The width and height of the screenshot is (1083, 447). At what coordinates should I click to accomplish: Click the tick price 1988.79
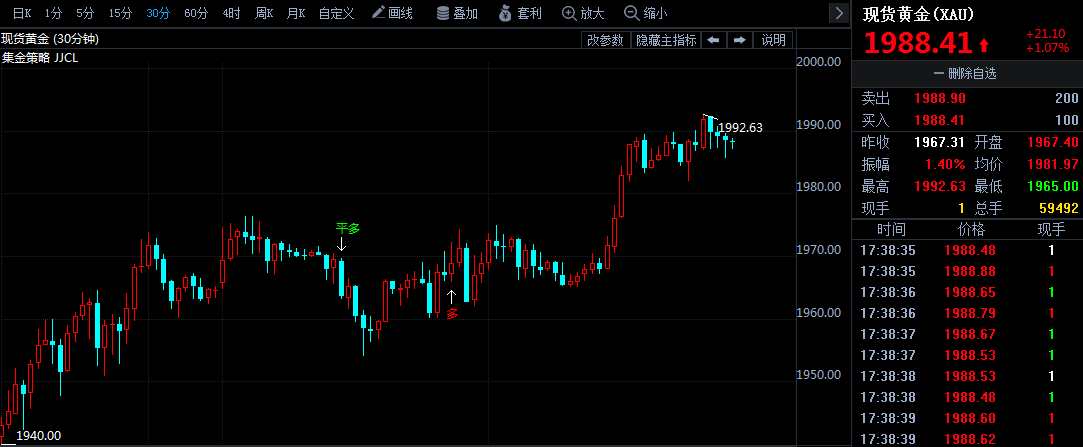point(970,314)
